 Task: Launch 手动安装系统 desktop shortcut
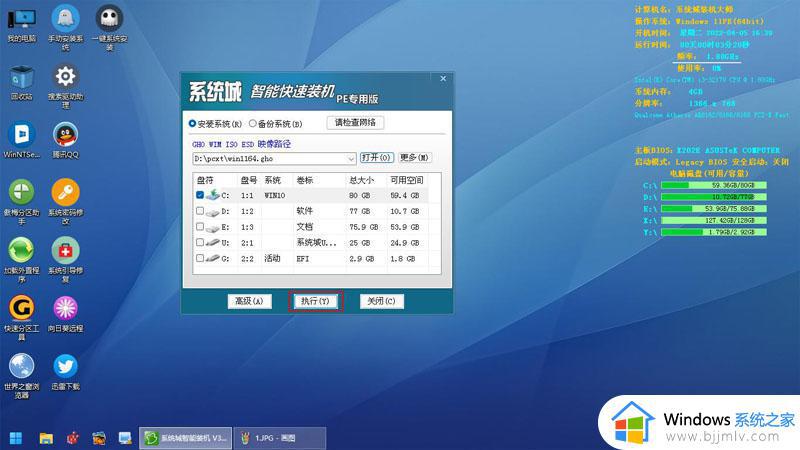[65, 28]
